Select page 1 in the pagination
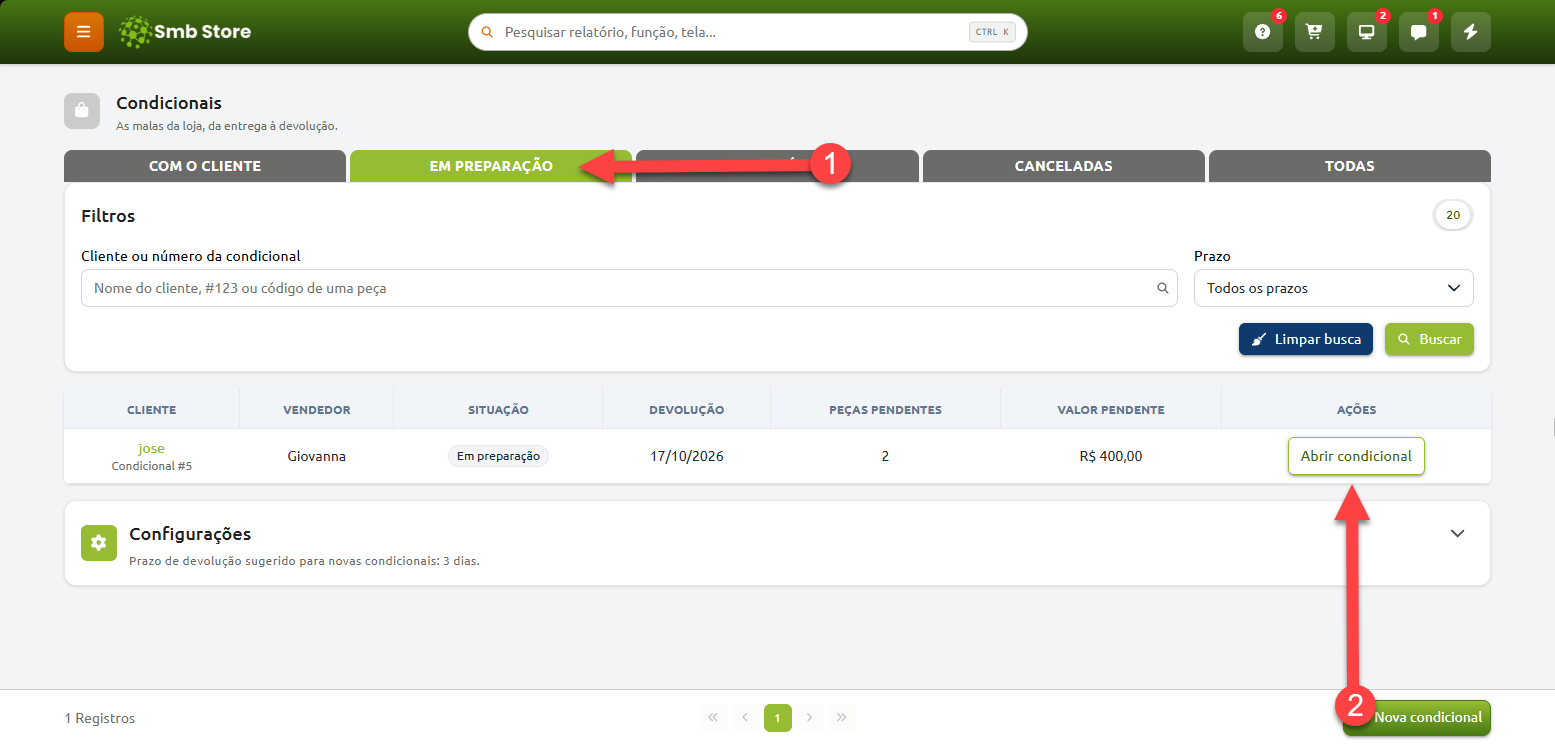The image size is (1555, 745). pos(778,717)
